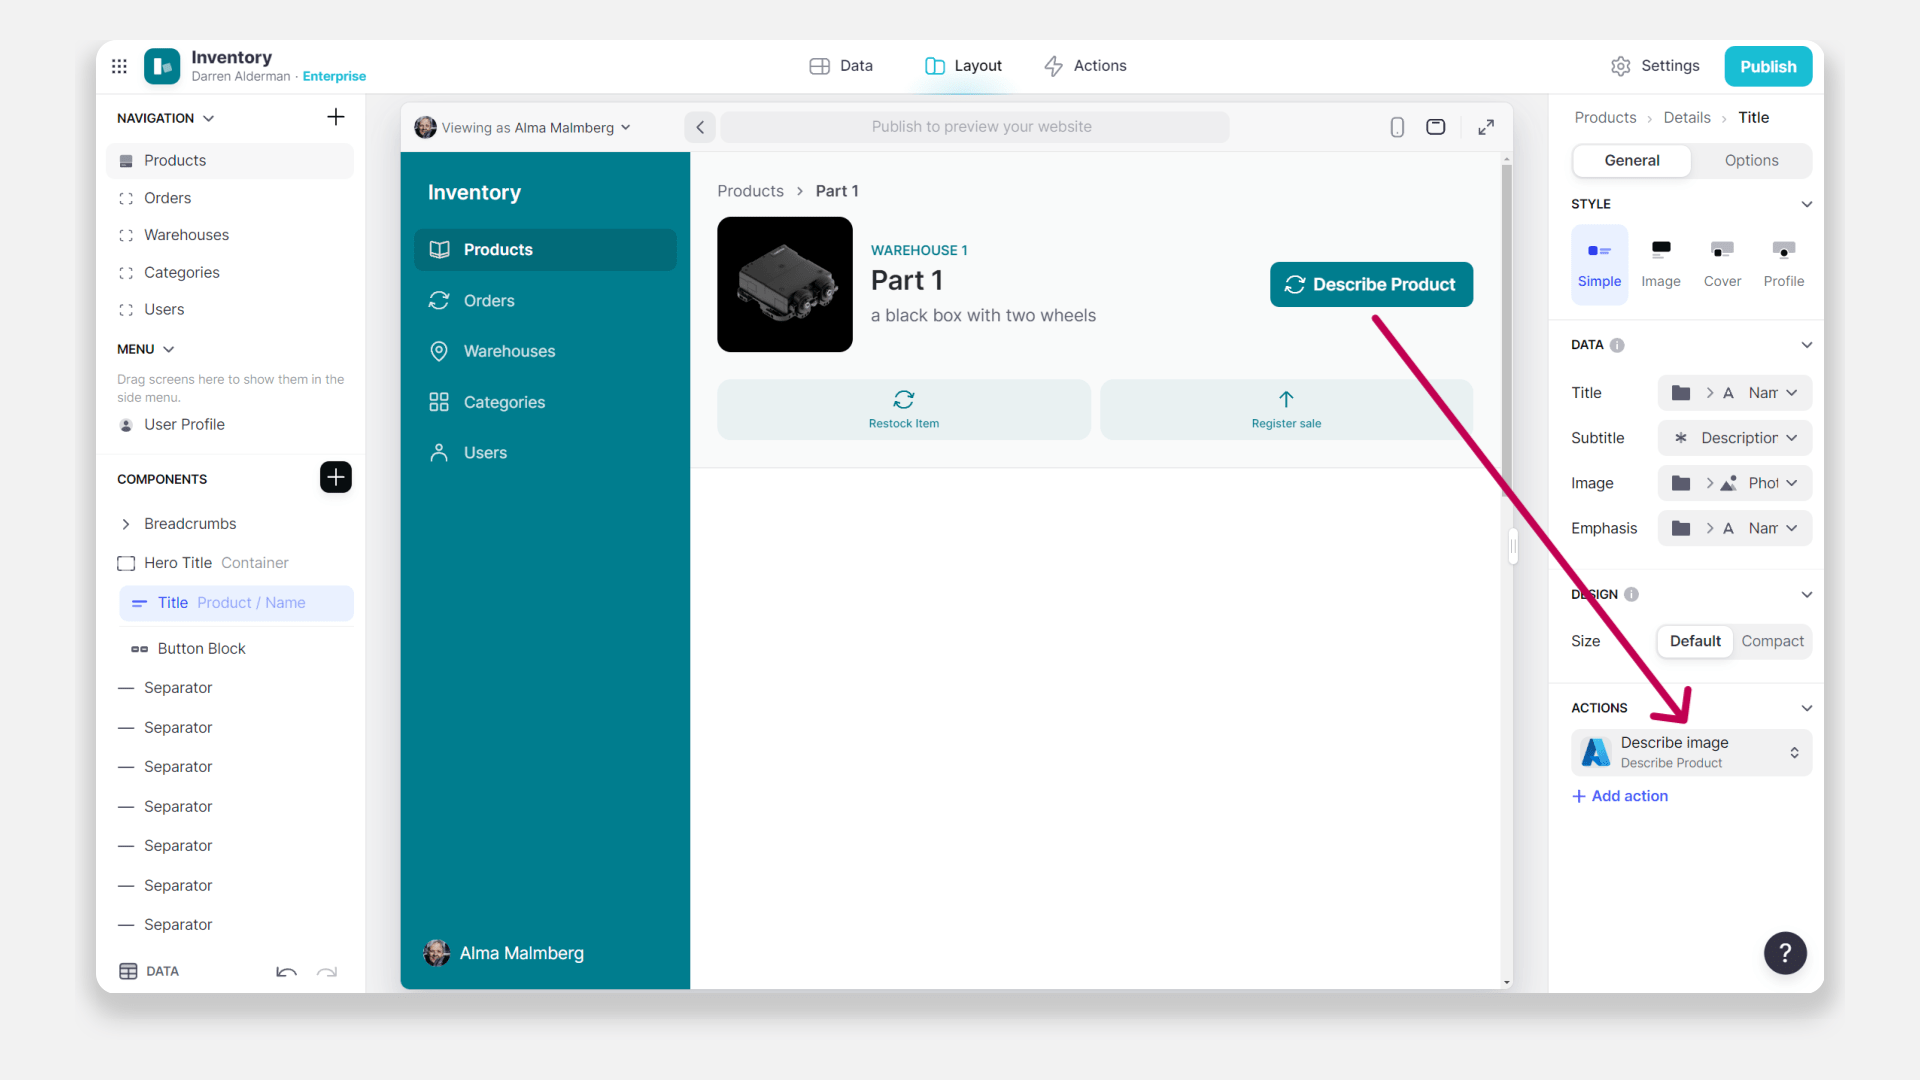The width and height of the screenshot is (1920, 1080).
Task: Switch to mobile phone preview icon
Action: coord(1397,127)
